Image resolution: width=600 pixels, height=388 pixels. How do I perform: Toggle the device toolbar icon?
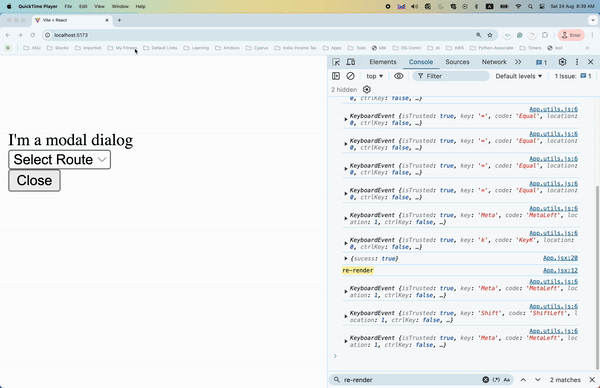pyautogui.click(x=351, y=62)
